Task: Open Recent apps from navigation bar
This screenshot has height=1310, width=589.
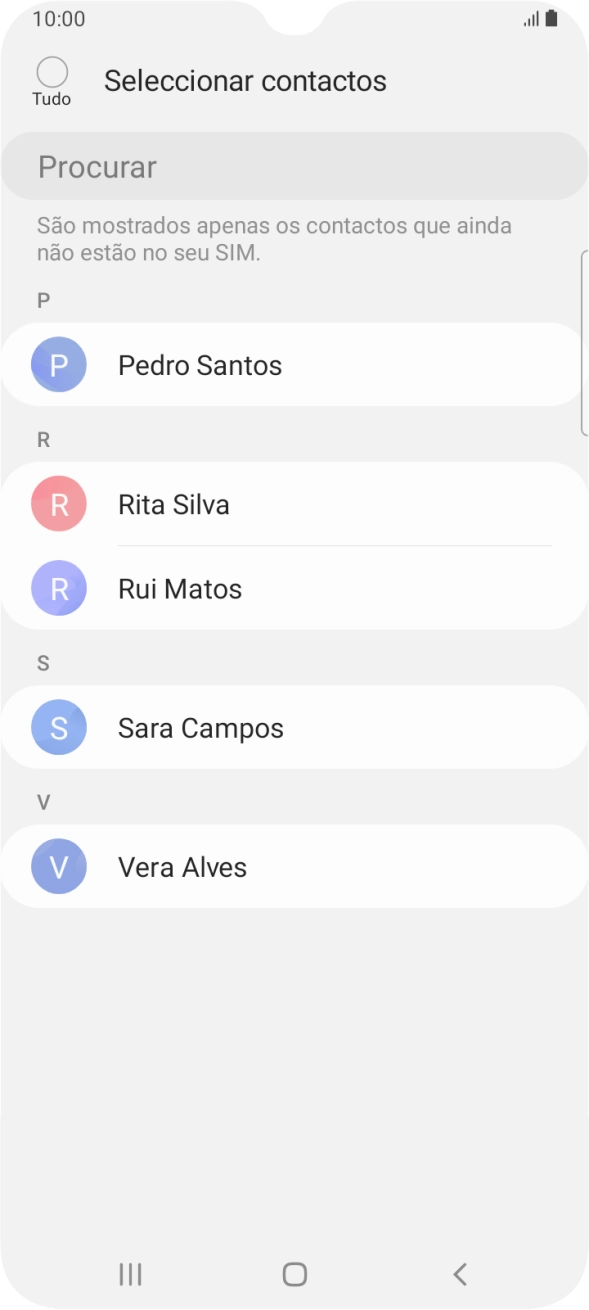Action: click(129, 1274)
